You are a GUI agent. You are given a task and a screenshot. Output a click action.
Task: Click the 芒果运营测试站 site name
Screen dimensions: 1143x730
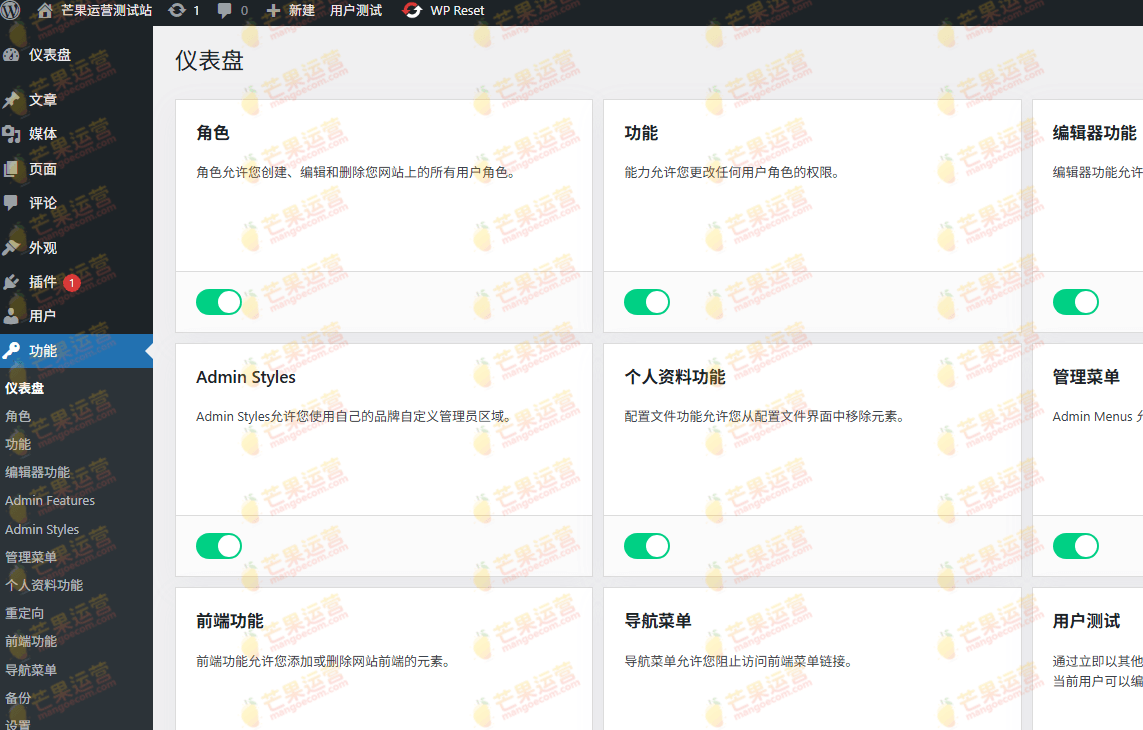point(106,10)
